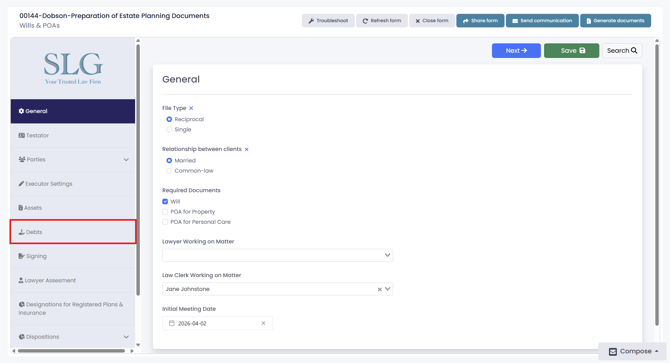
Task: Open Law Clerk Working on Matter dropdown arrow
Action: (388, 289)
